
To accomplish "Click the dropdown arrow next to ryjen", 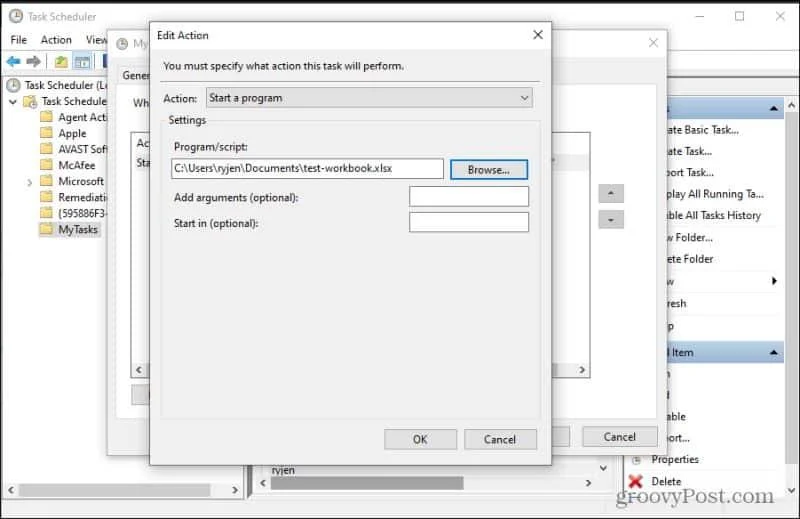I will coord(603,468).
